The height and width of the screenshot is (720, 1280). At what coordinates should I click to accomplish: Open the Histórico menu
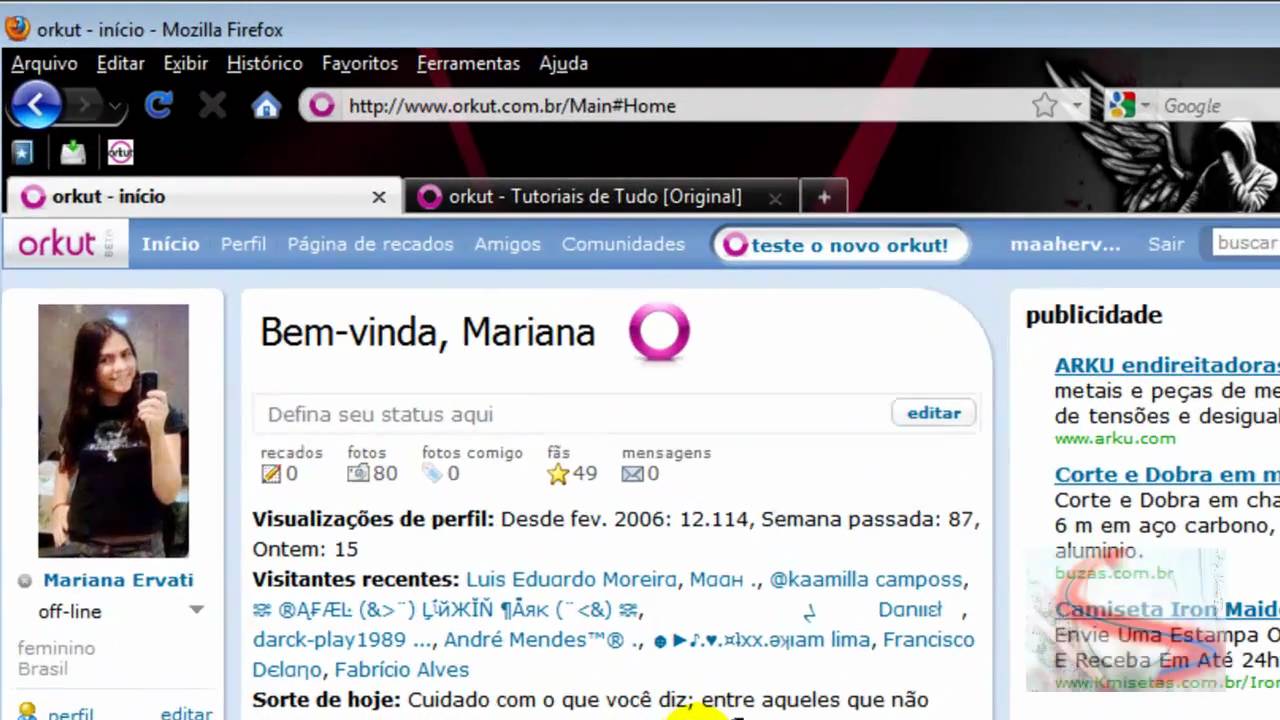pyautogui.click(x=264, y=63)
